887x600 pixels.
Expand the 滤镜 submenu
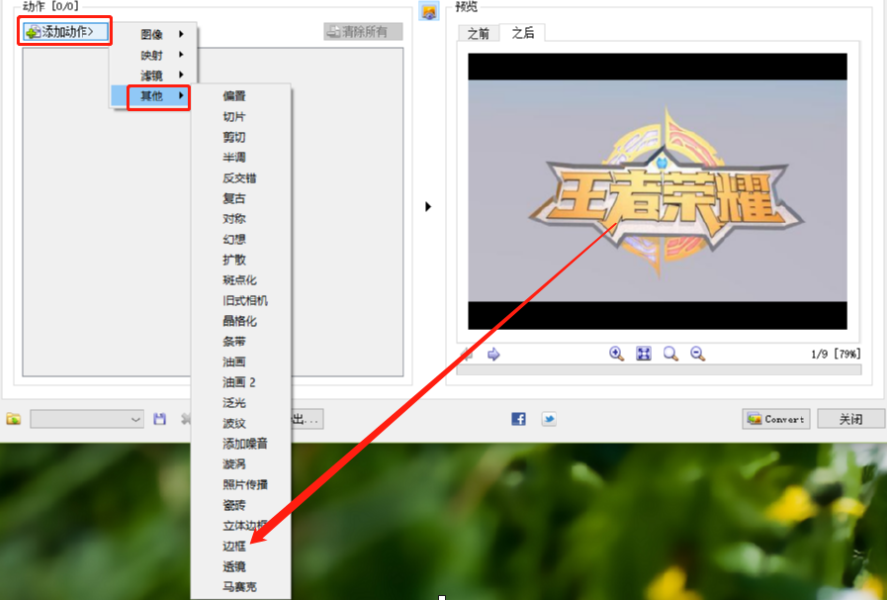[153, 75]
